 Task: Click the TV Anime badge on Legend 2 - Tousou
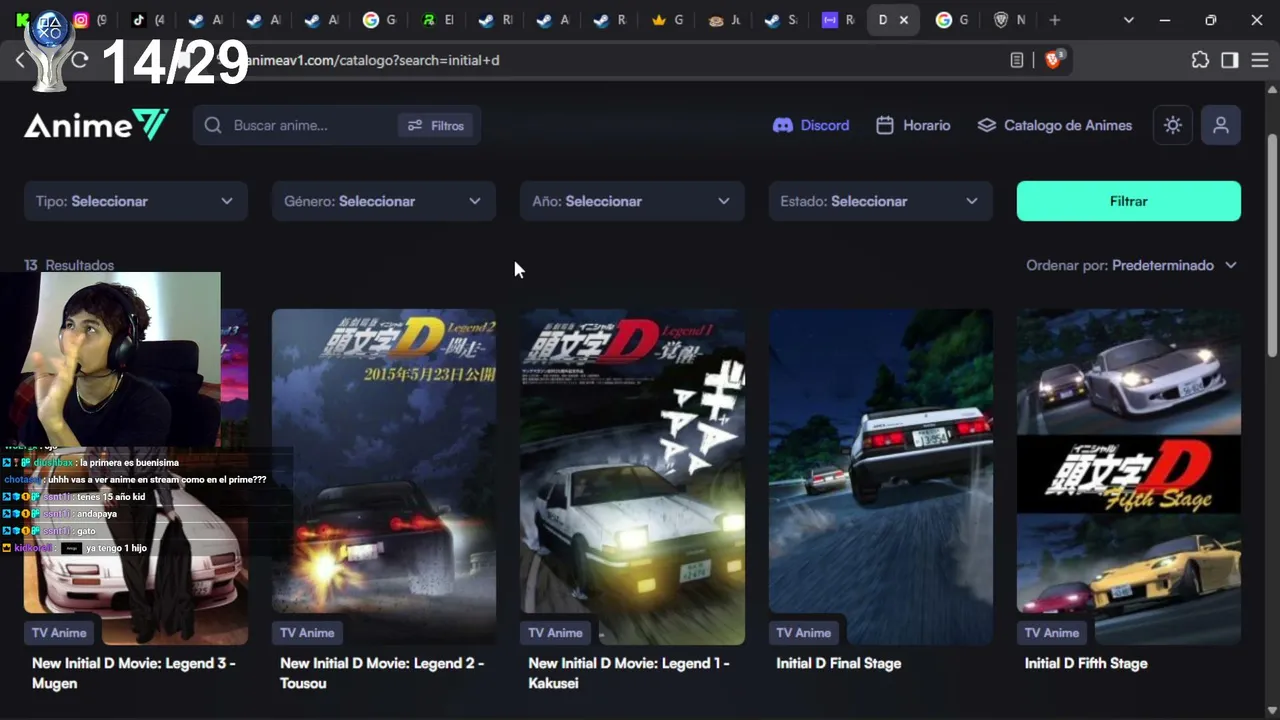click(x=307, y=632)
